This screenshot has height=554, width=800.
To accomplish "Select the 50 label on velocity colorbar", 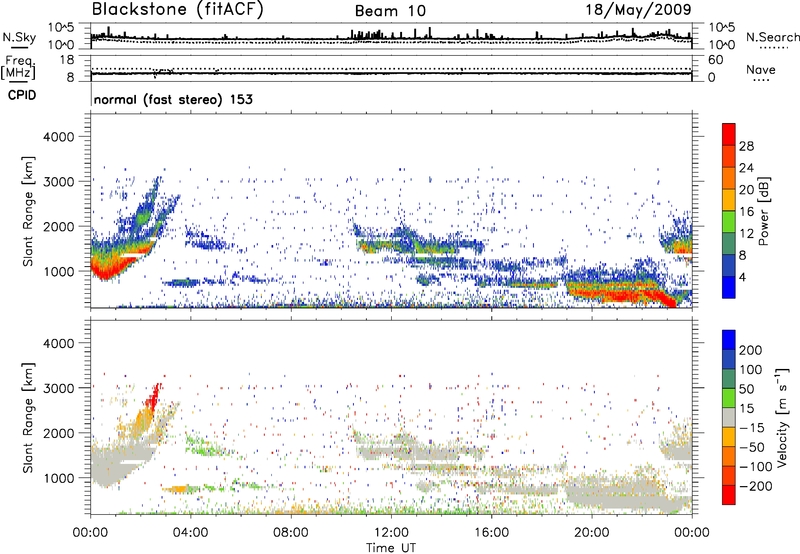I will pos(746,389).
